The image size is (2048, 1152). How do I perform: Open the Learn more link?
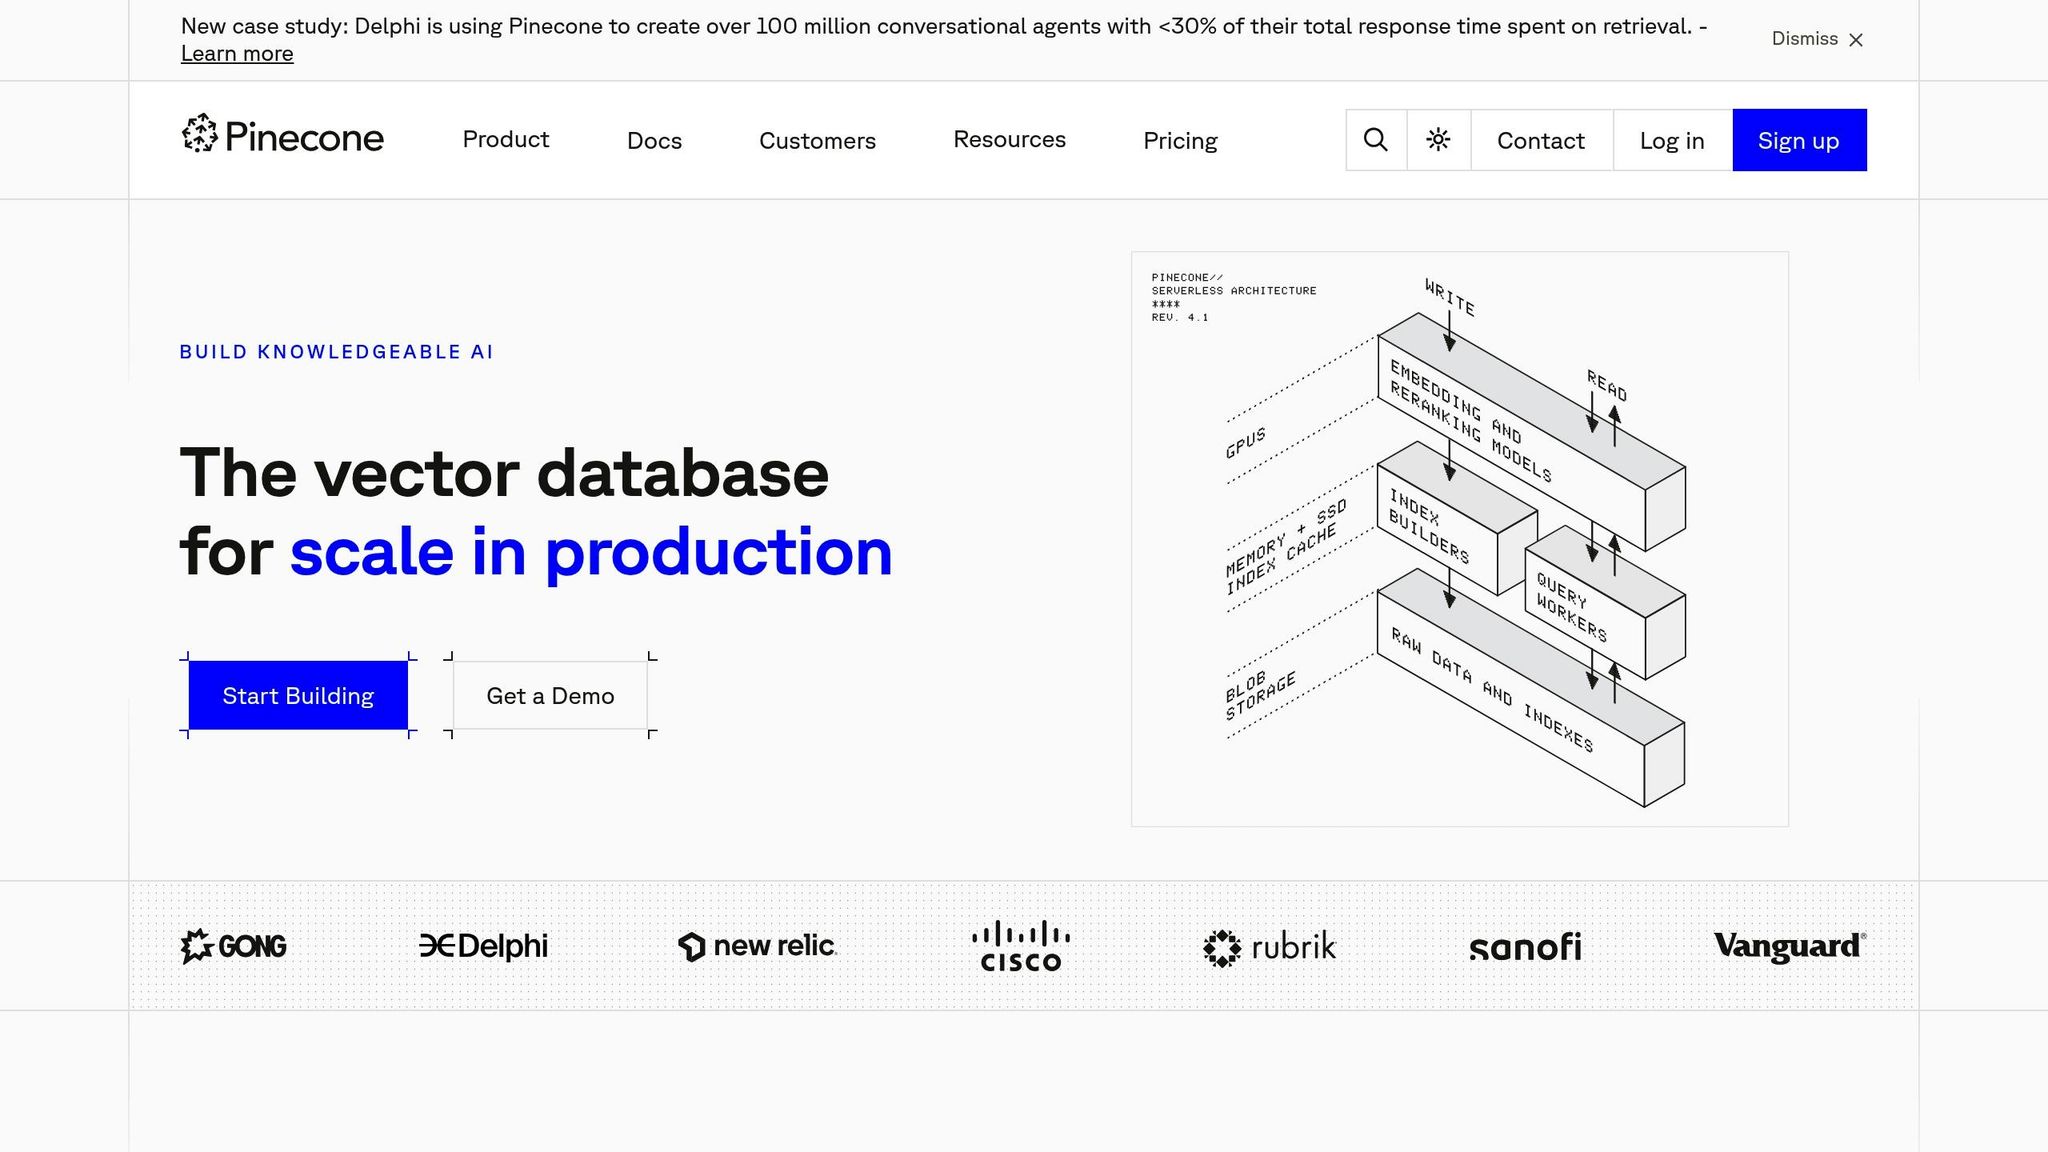tap(237, 54)
